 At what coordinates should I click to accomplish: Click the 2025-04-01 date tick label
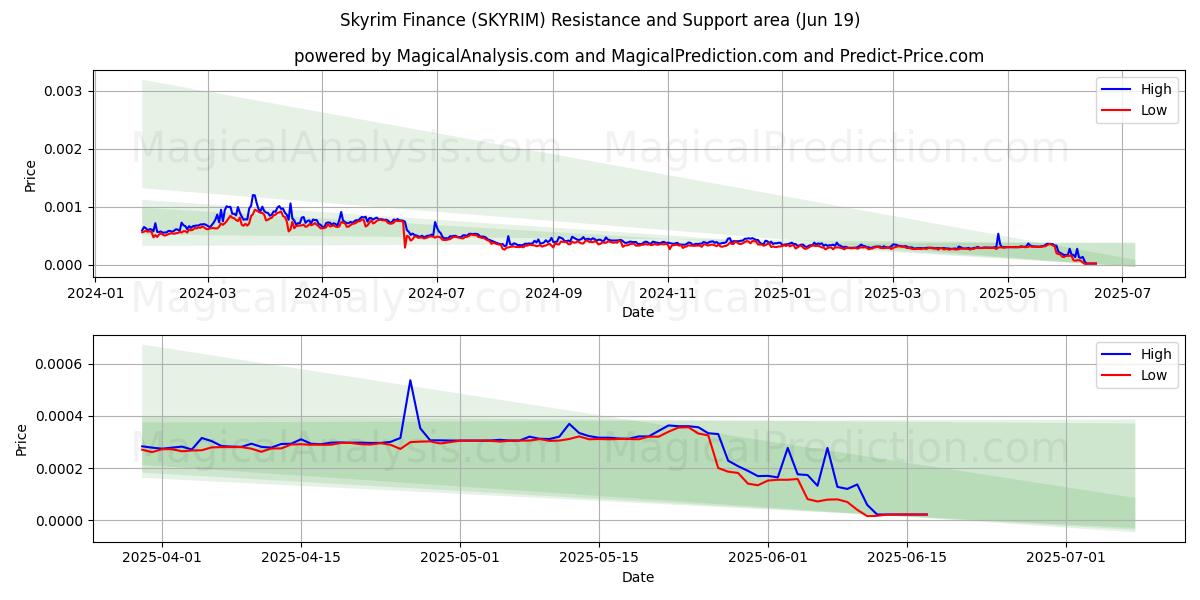162,558
